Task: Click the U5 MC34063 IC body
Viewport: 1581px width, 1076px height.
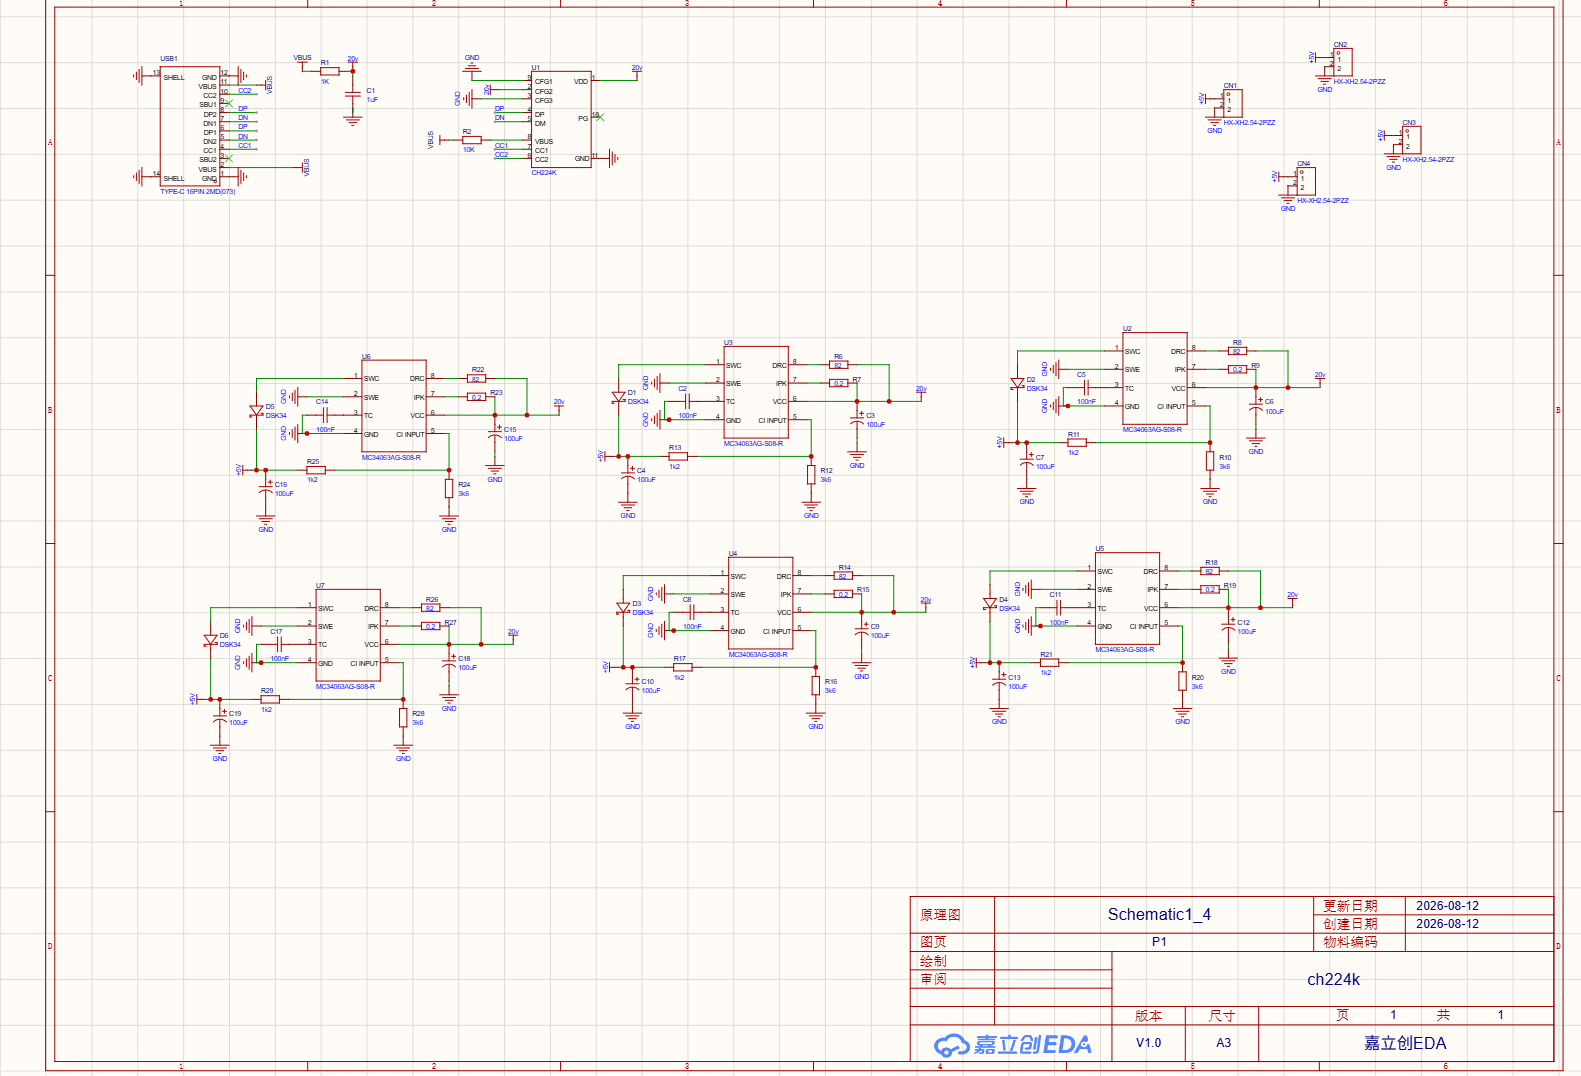Action: tap(1127, 599)
